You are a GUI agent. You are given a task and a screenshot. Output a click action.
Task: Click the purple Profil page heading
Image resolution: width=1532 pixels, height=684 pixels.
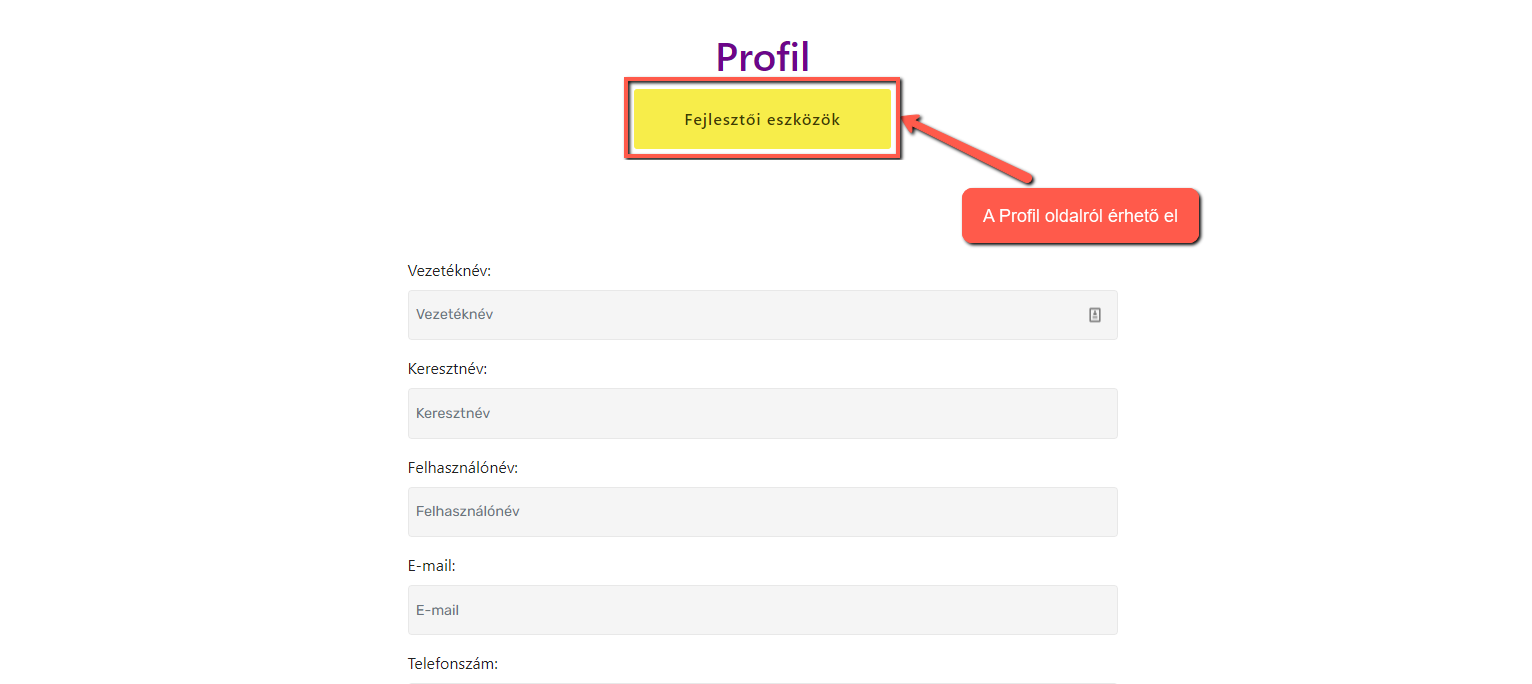[x=762, y=57]
